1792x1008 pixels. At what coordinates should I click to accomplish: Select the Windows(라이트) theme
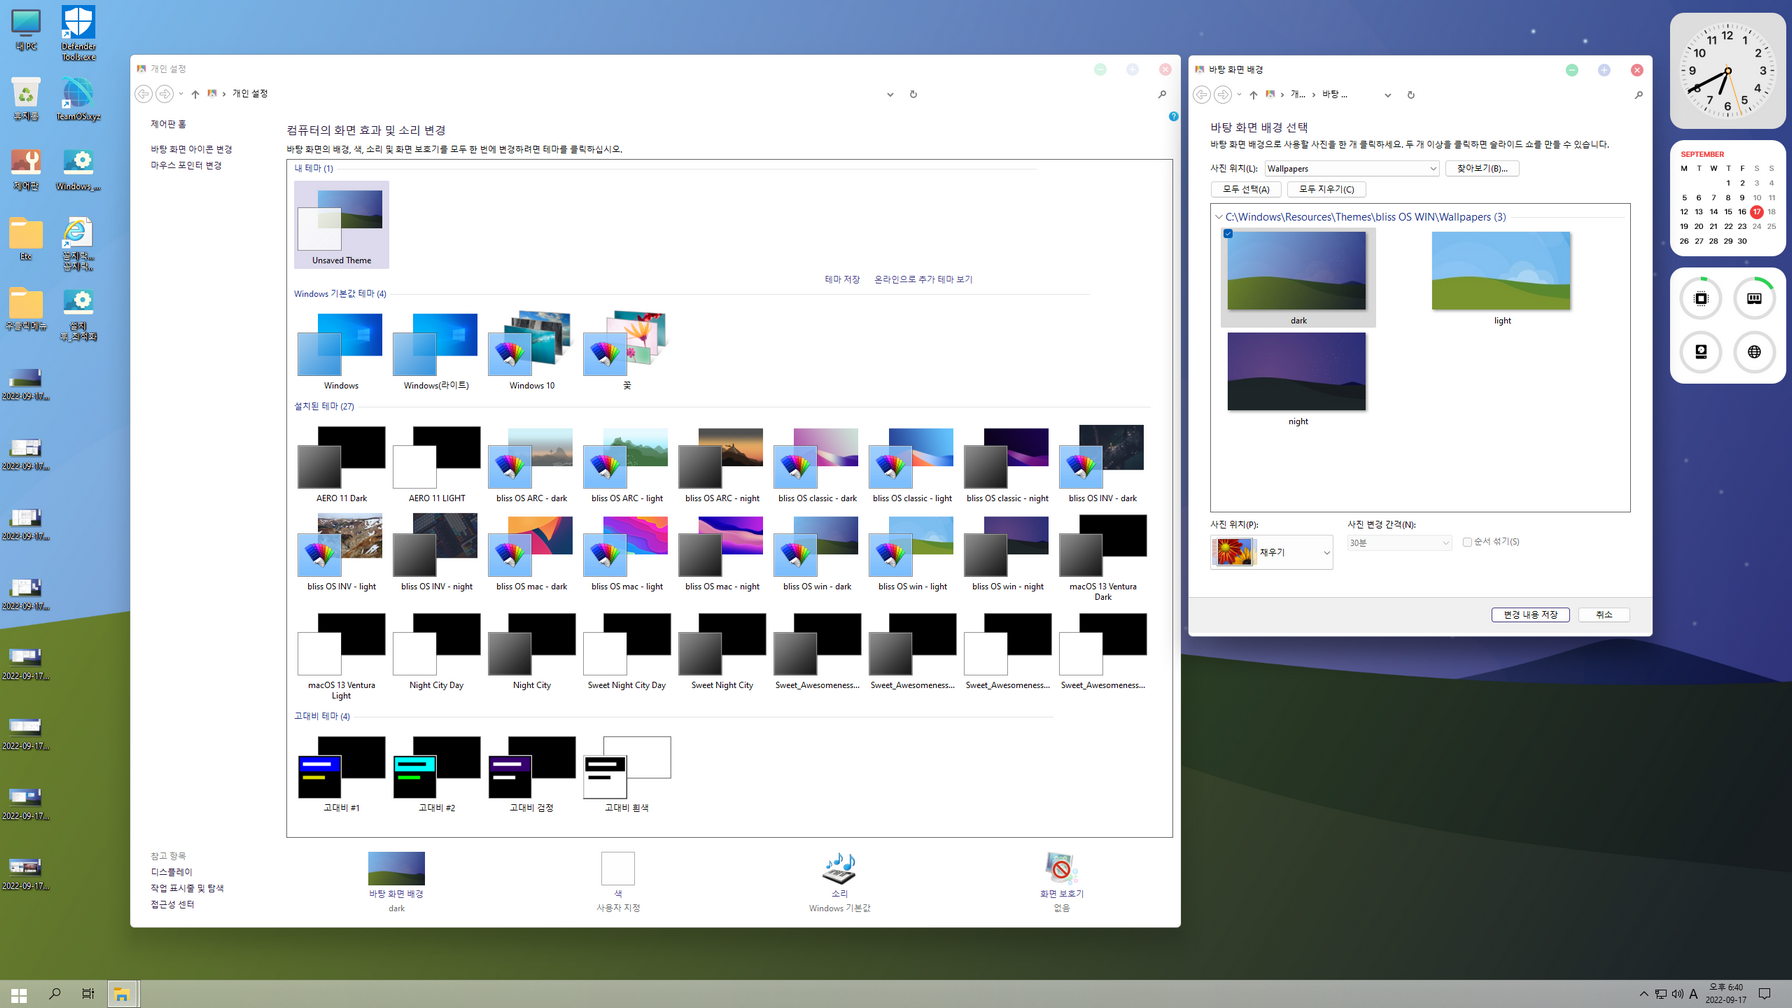coord(436,351)
